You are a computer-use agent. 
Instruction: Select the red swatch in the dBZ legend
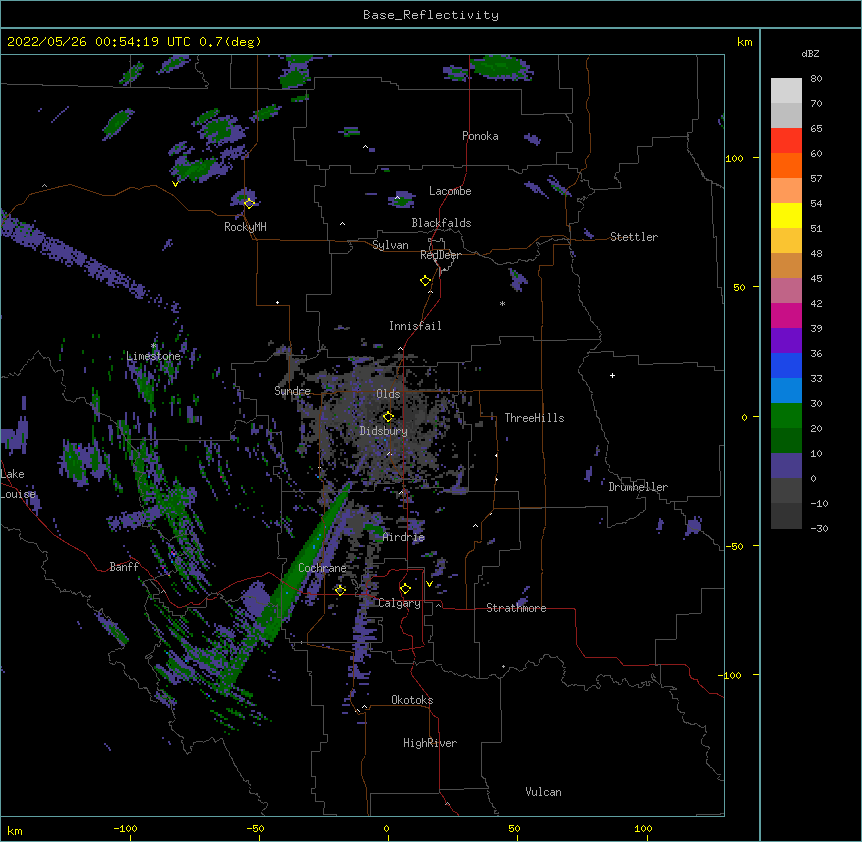[x=786, y=141]
